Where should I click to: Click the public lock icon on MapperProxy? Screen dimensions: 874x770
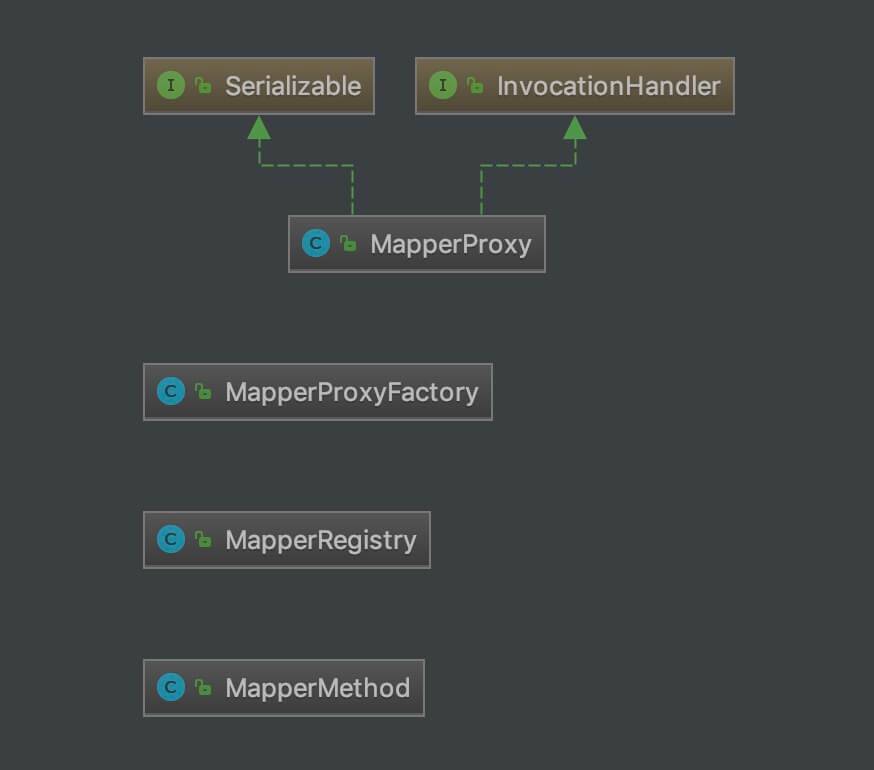(x=348, y=244)
